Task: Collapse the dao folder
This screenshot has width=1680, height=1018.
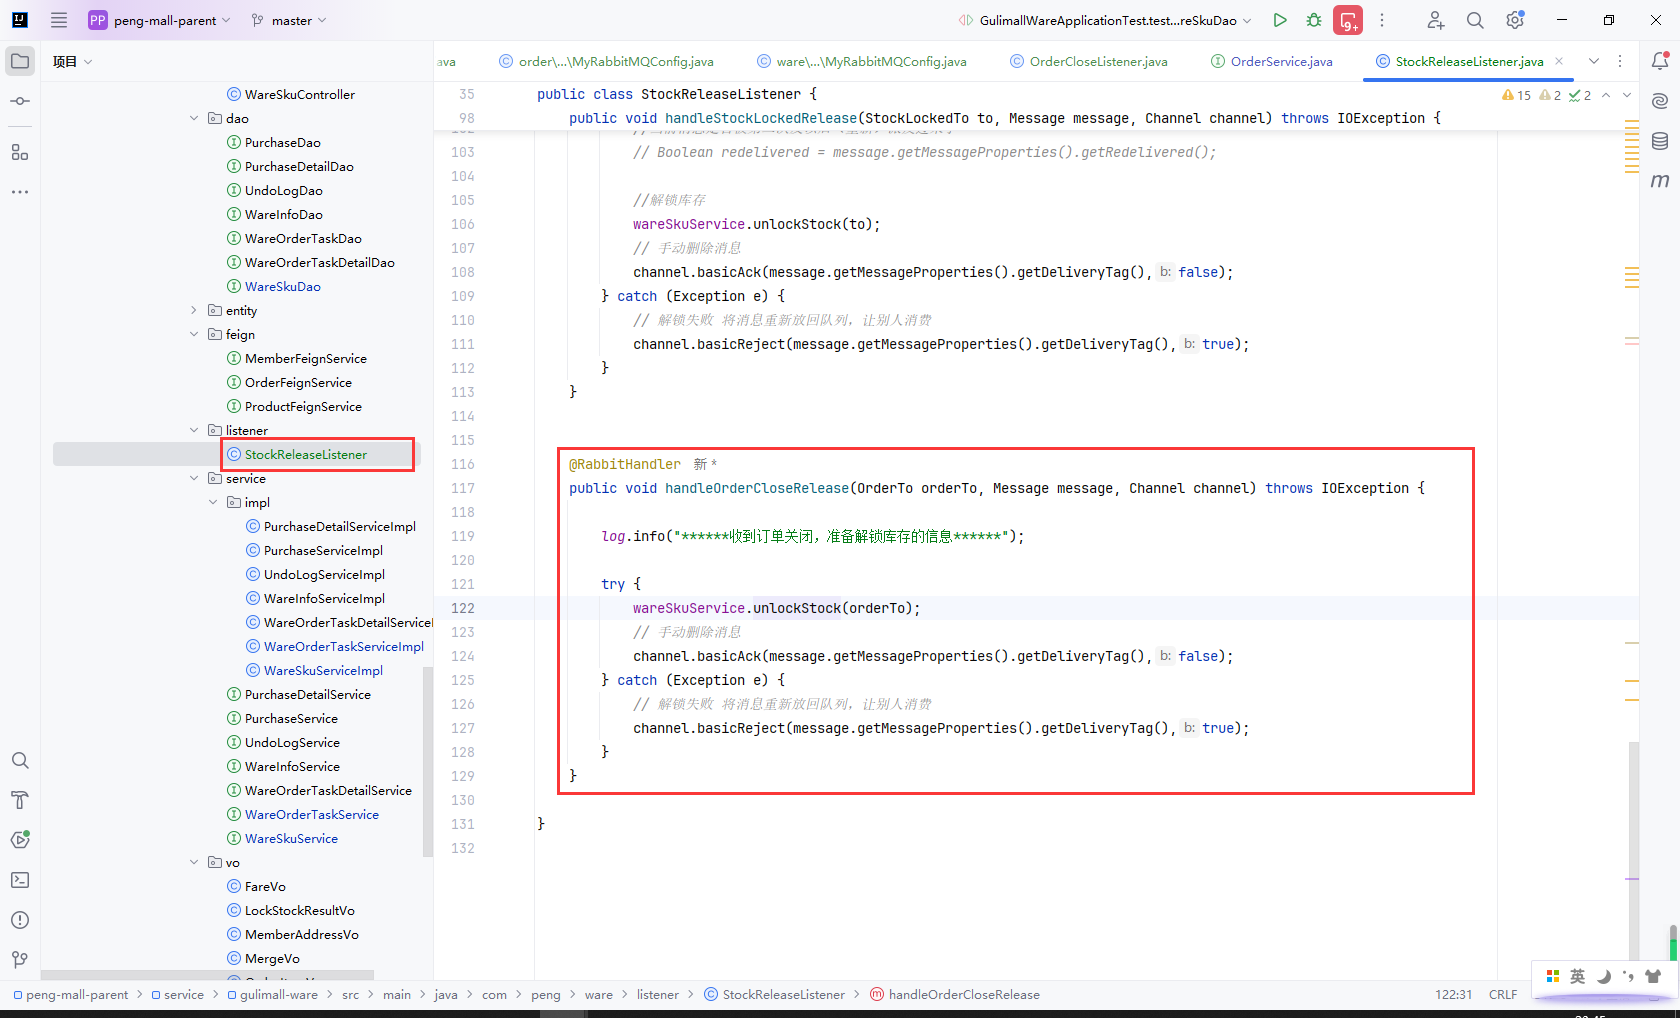Action: (x=194, y=118)
